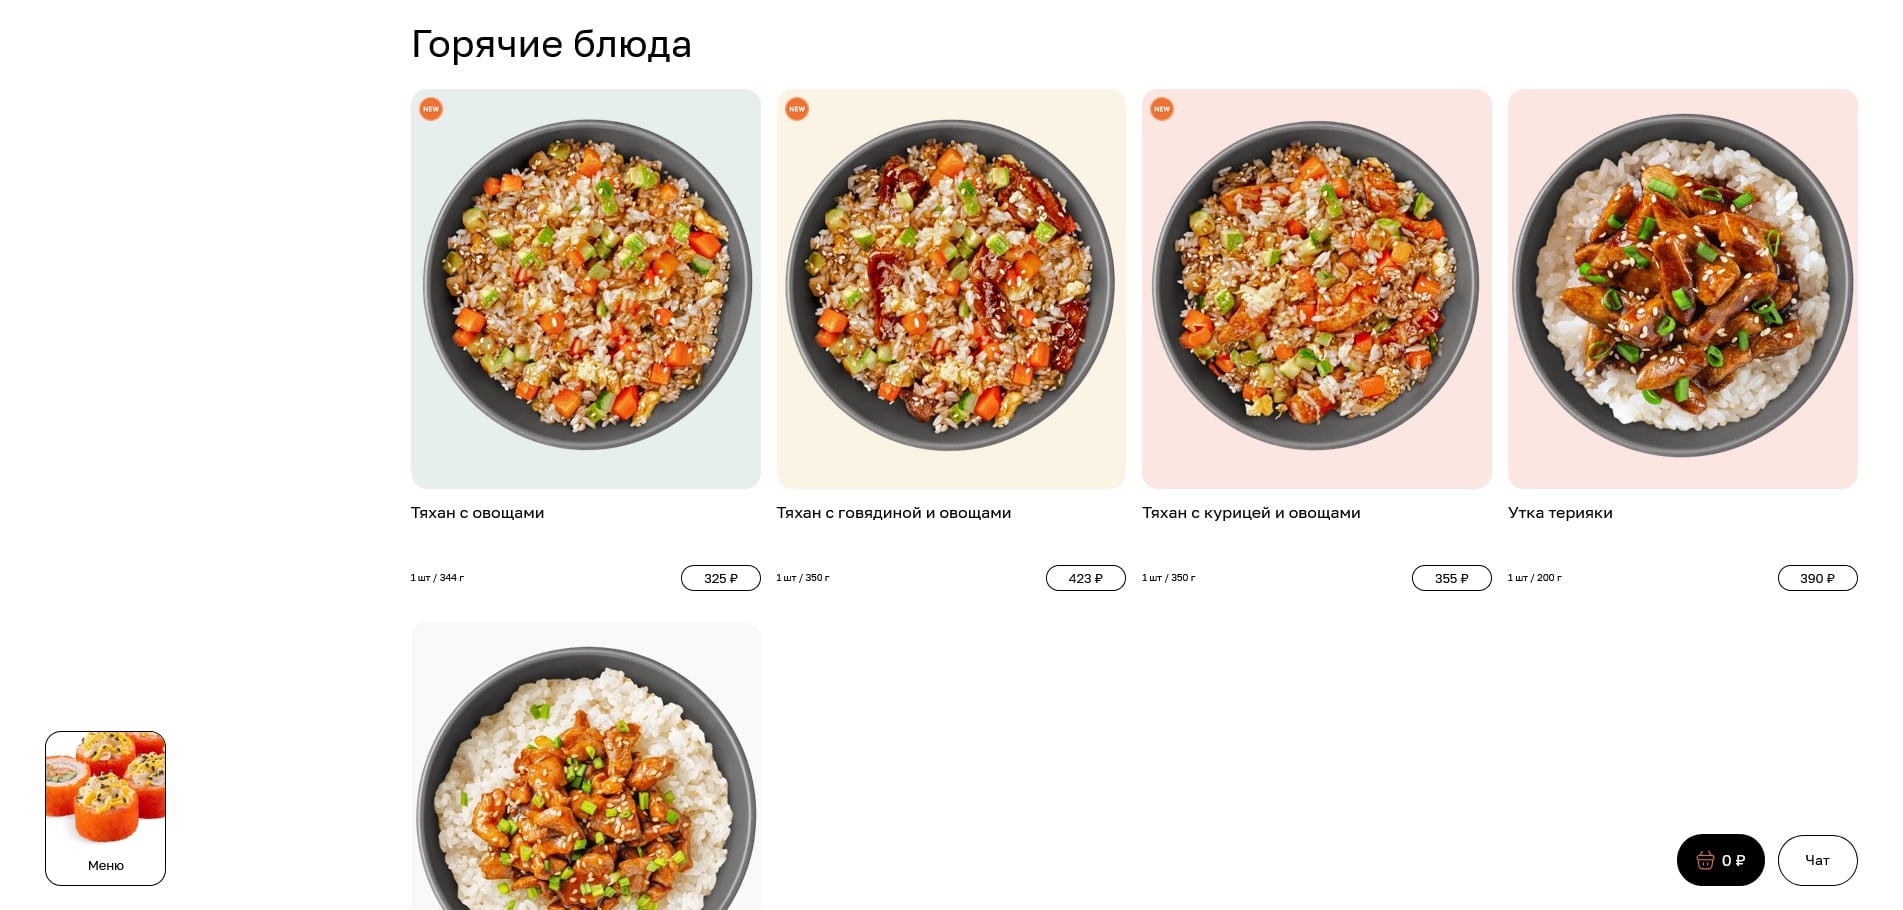Screen dimensions: 1903x910
Task: Add Тяхан с курицей for 355 ₽
Action: tap(1452, 578)
